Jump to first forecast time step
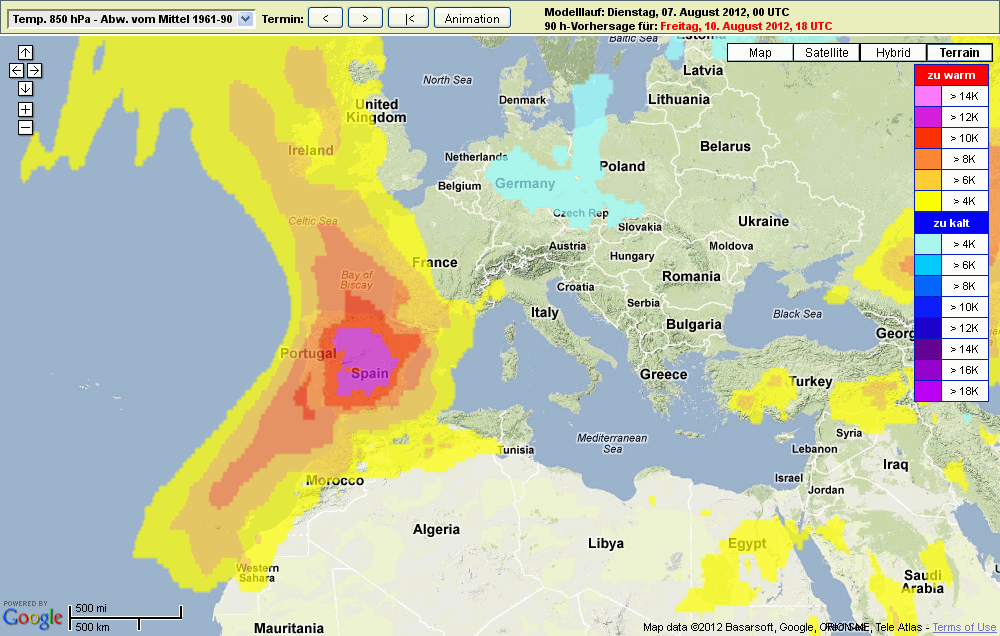Image resolution: width=1000 pixels, height=636 pixels. pyautogui.click(x=409, y=18)
